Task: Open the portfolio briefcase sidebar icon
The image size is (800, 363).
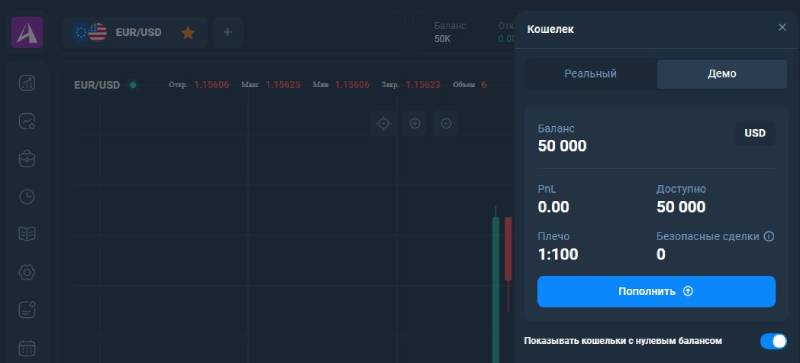Action: click(x=27, y=159)
